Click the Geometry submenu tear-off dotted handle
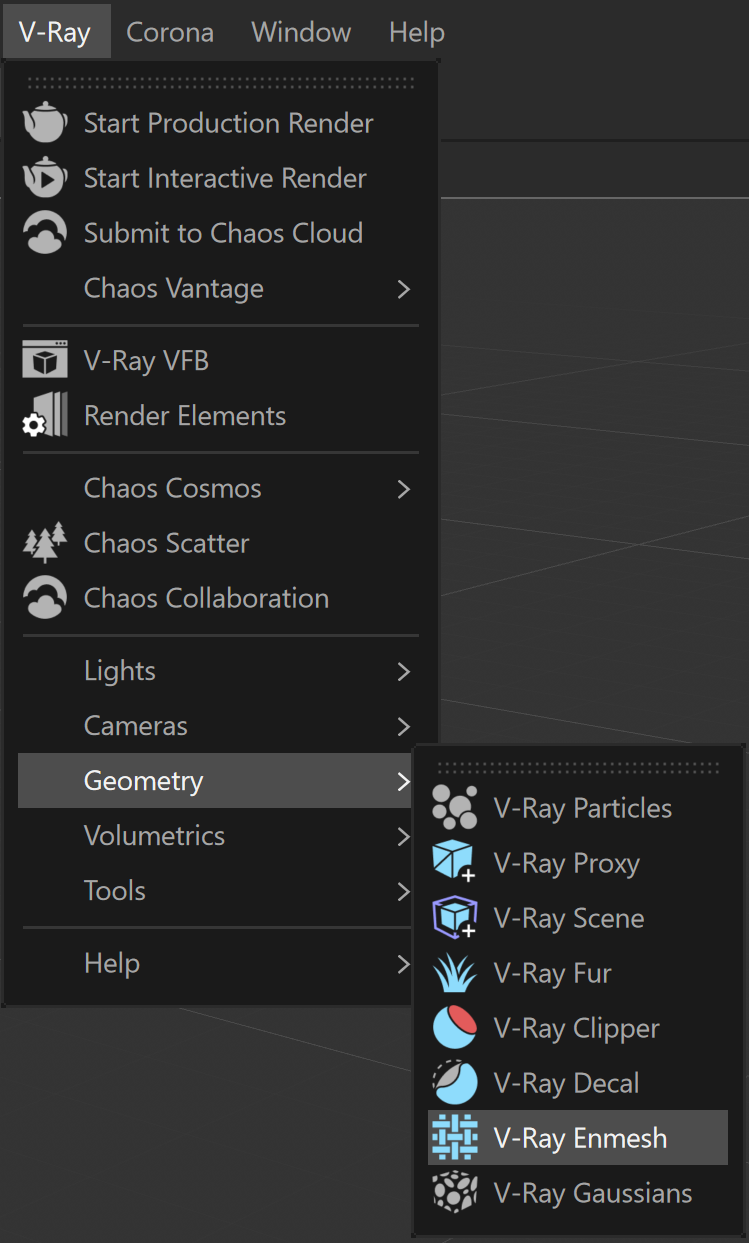 578,768
